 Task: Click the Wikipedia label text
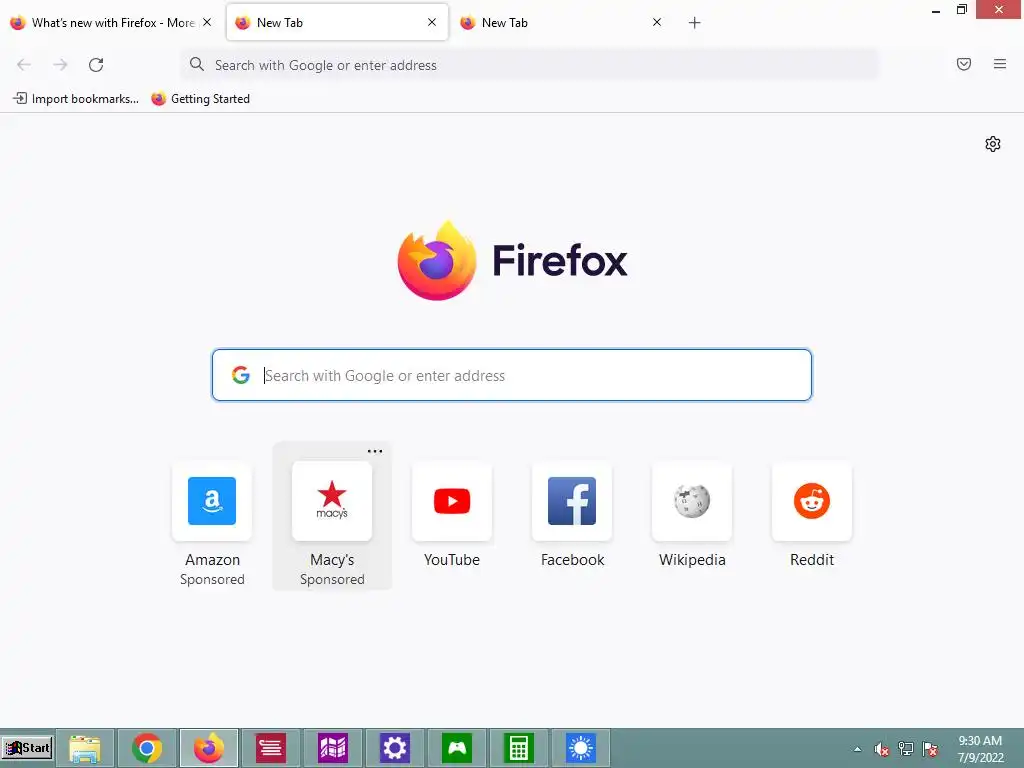(x=692, y=560)
